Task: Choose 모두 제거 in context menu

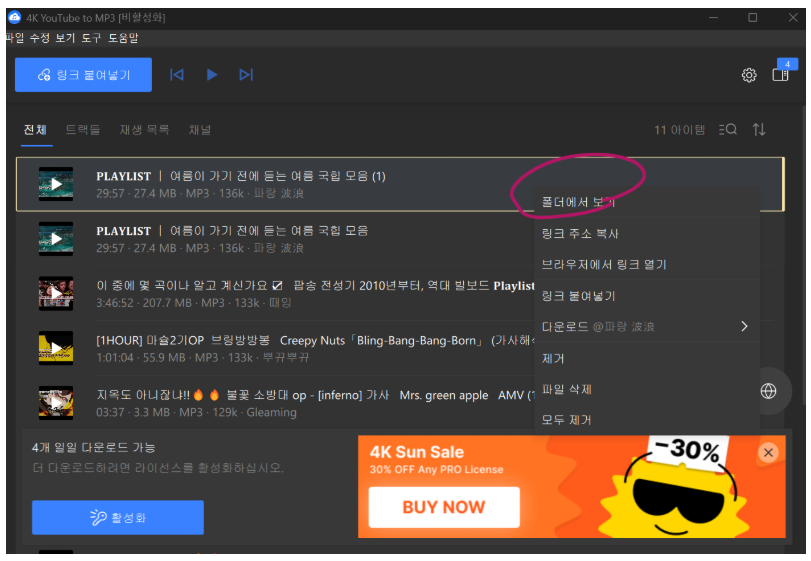Action: click(x=647, y=420)
